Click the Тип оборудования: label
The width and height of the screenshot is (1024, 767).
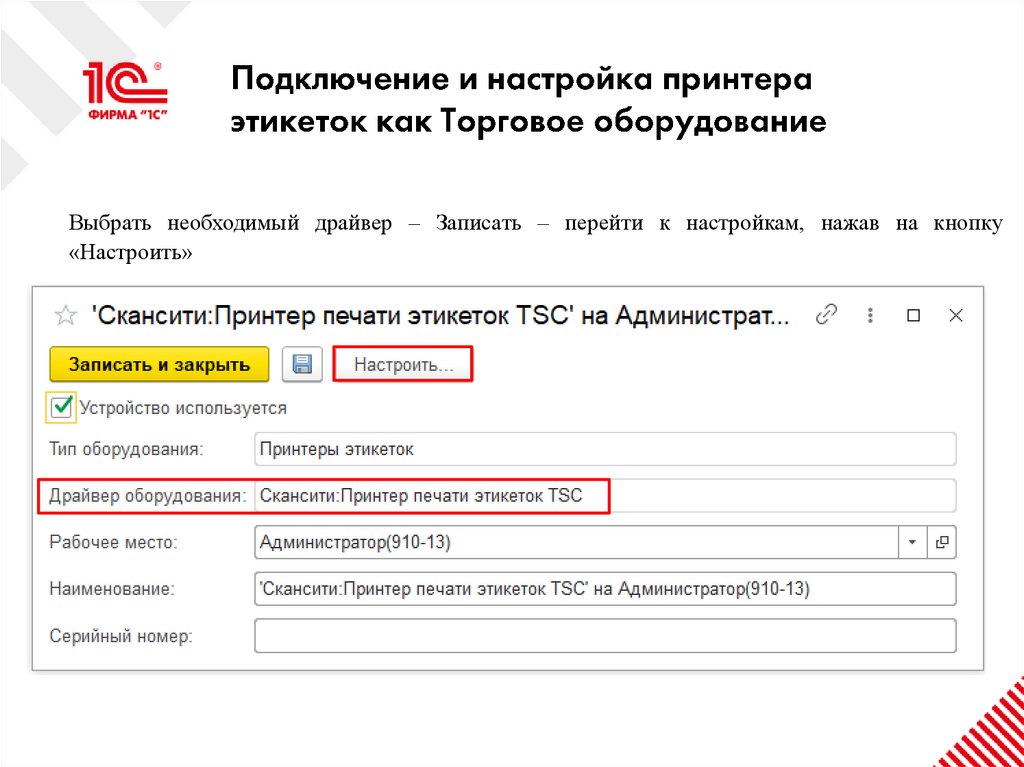click(x=127, y=449)
